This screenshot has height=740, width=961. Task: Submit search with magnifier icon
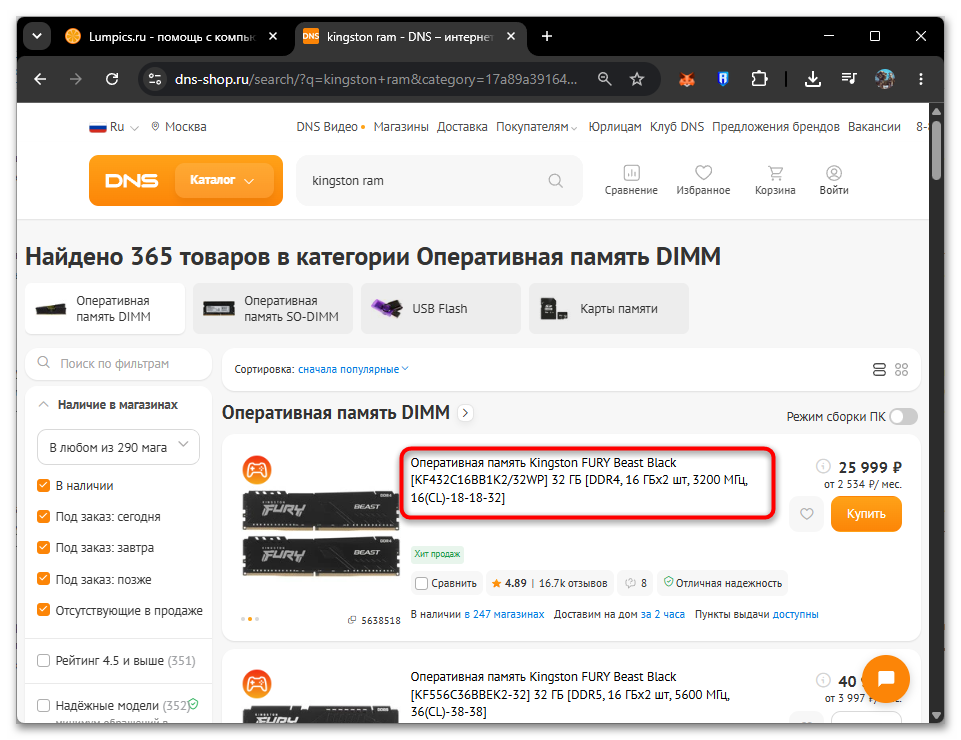pos(555,181)
